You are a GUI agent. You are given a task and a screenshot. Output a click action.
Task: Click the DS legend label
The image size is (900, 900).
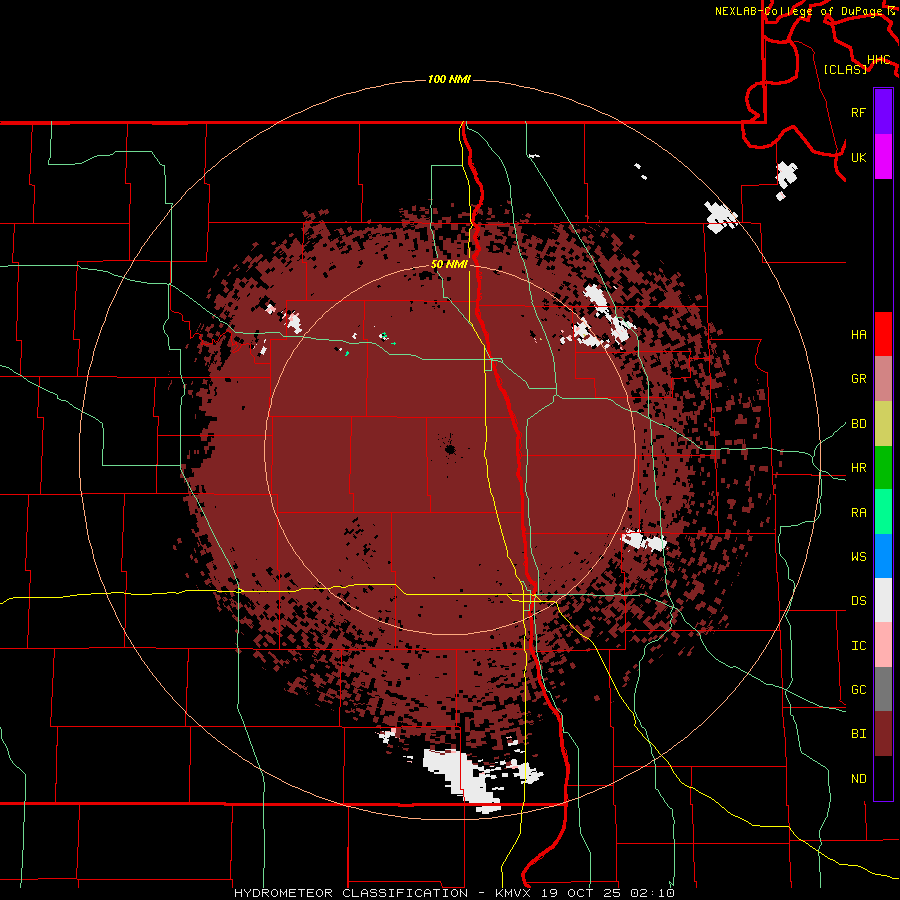pyautogui.click(x=858, y=601)
